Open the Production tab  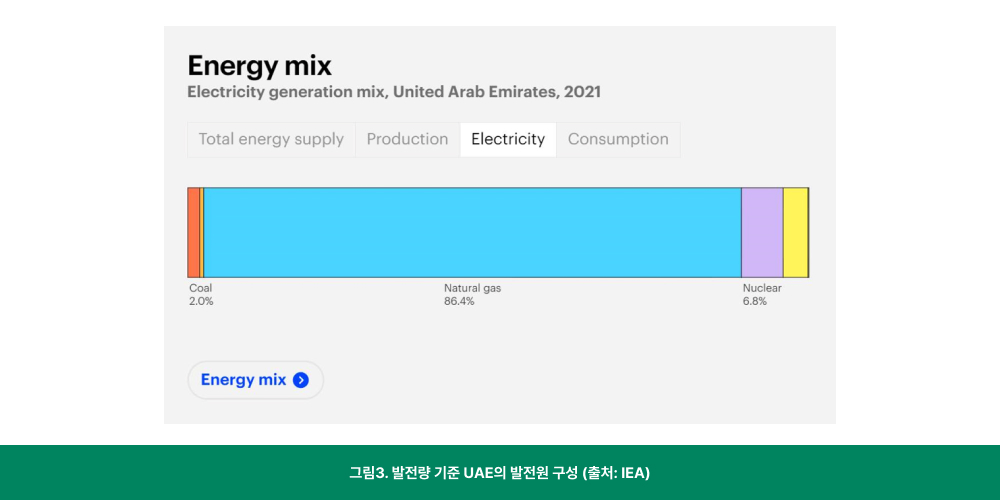(408, 139)
